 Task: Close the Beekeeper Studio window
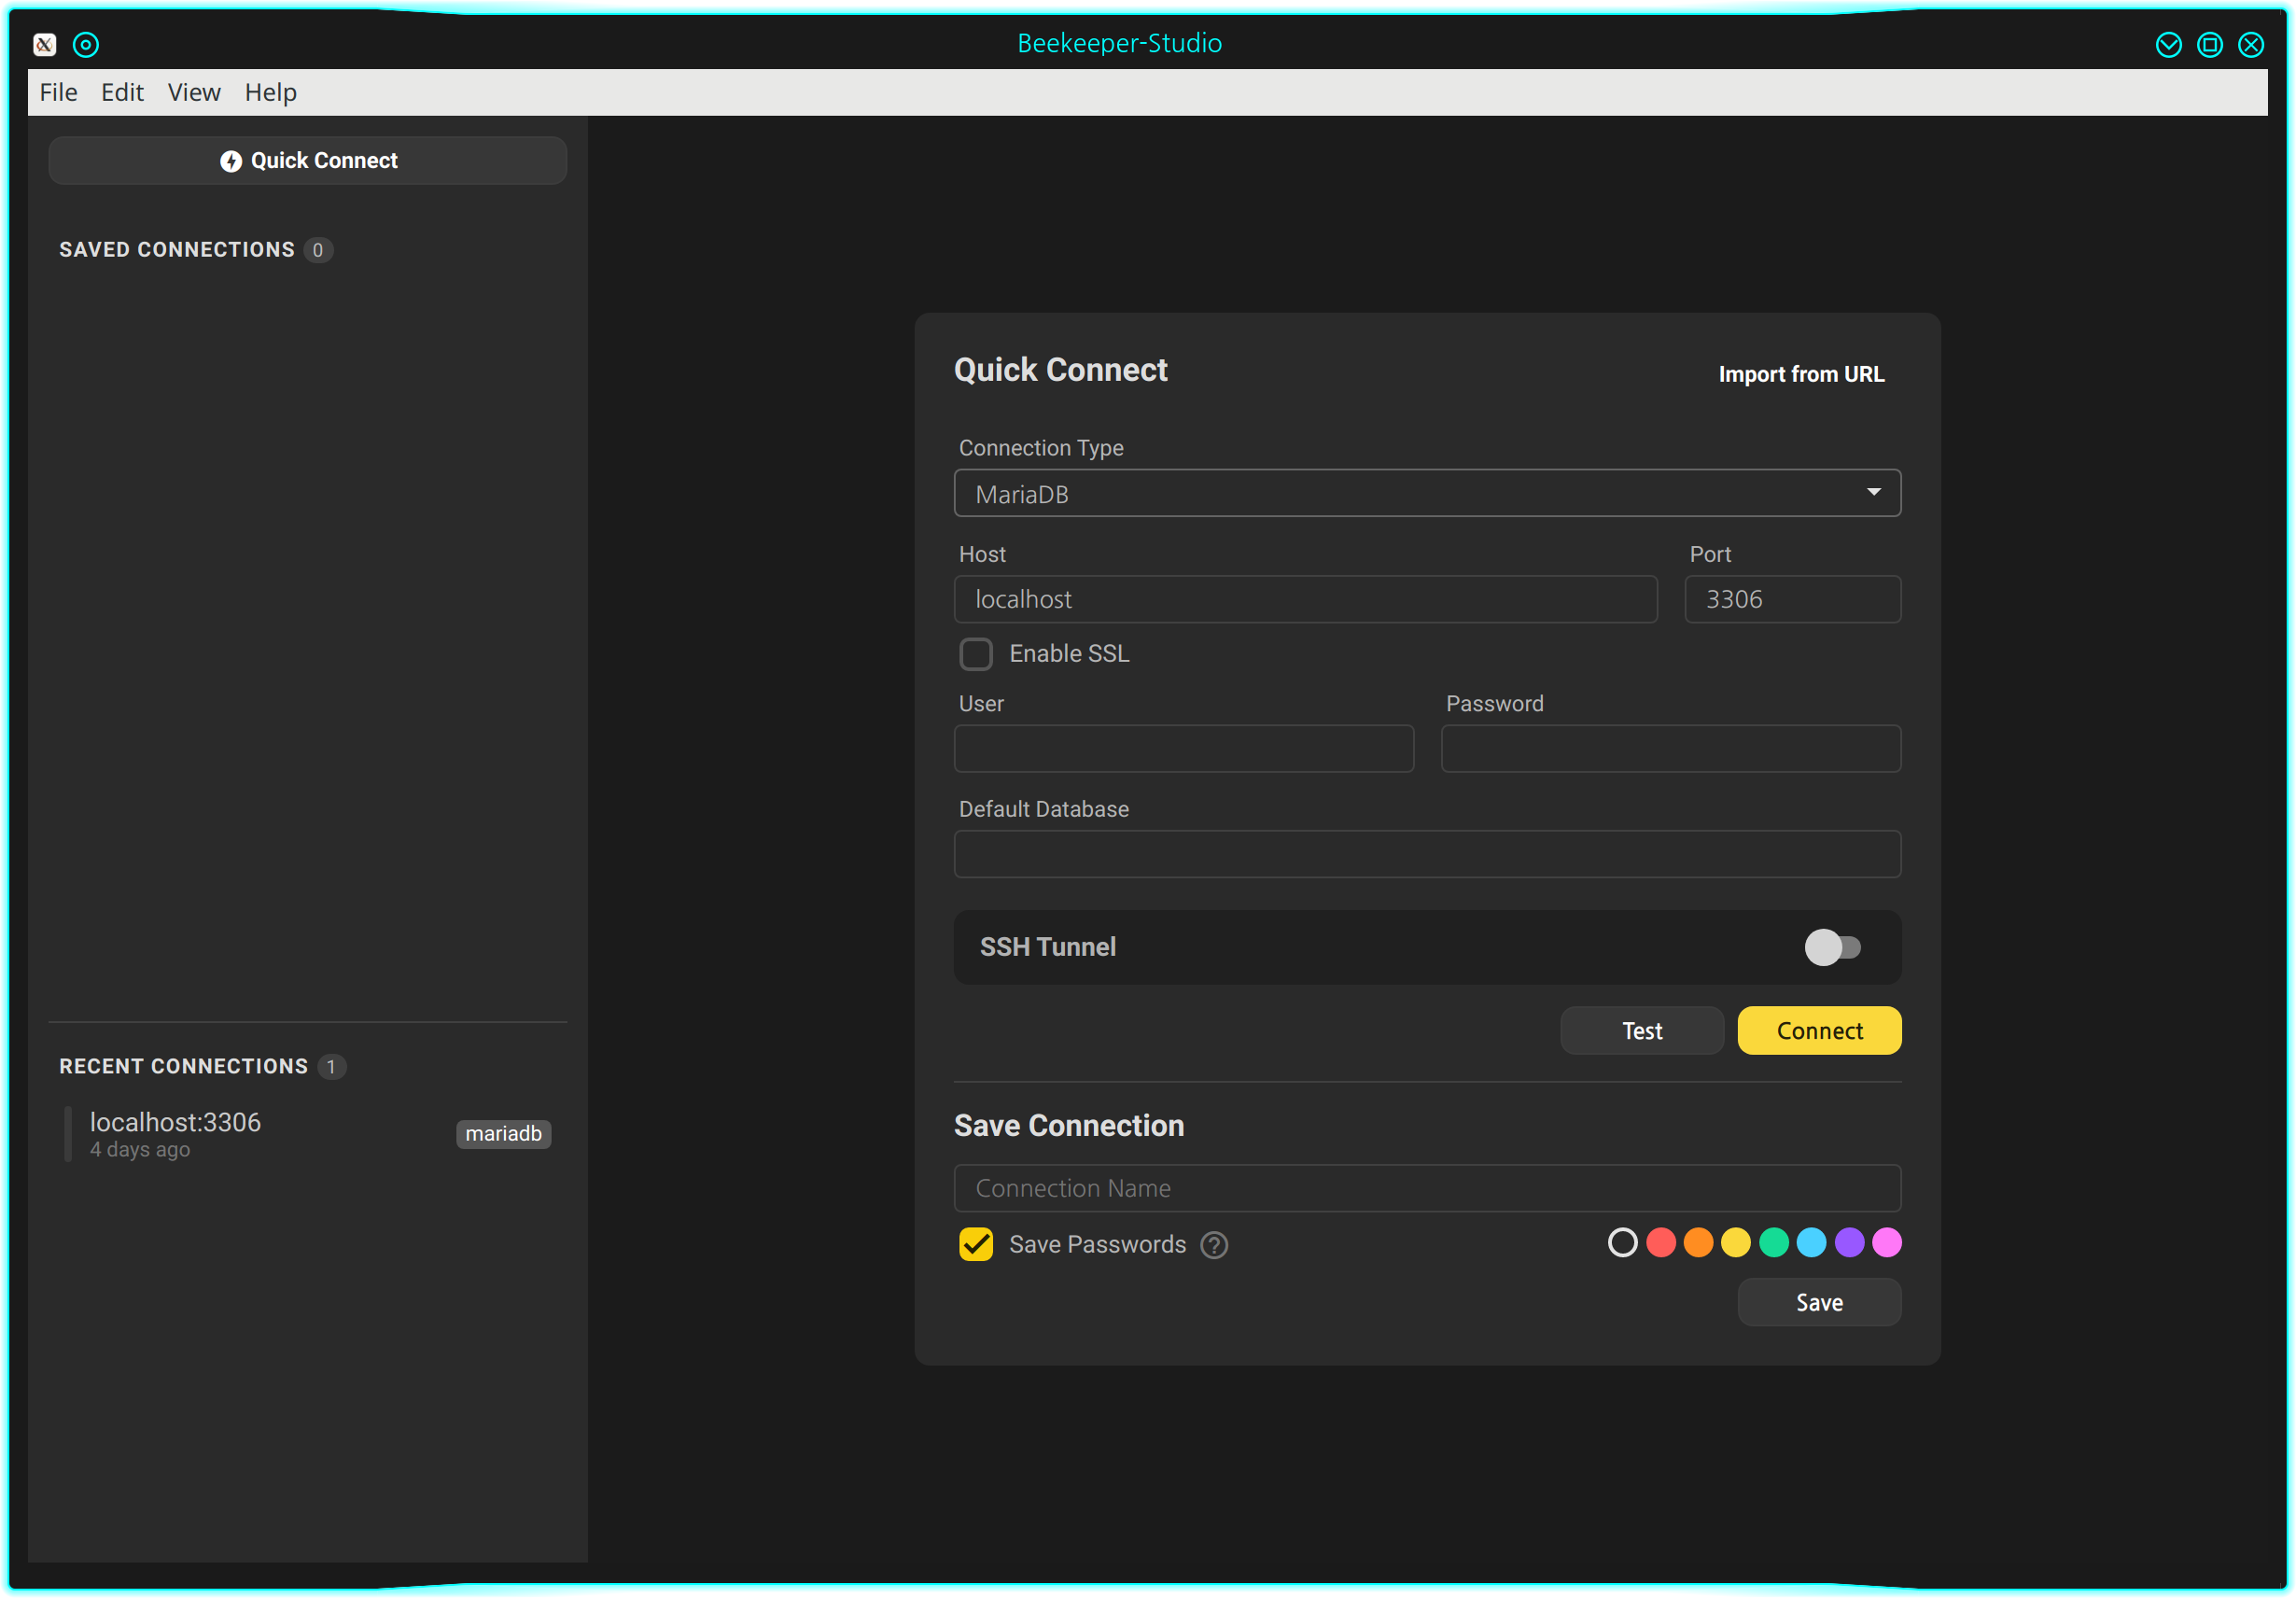click(2251, 44)
